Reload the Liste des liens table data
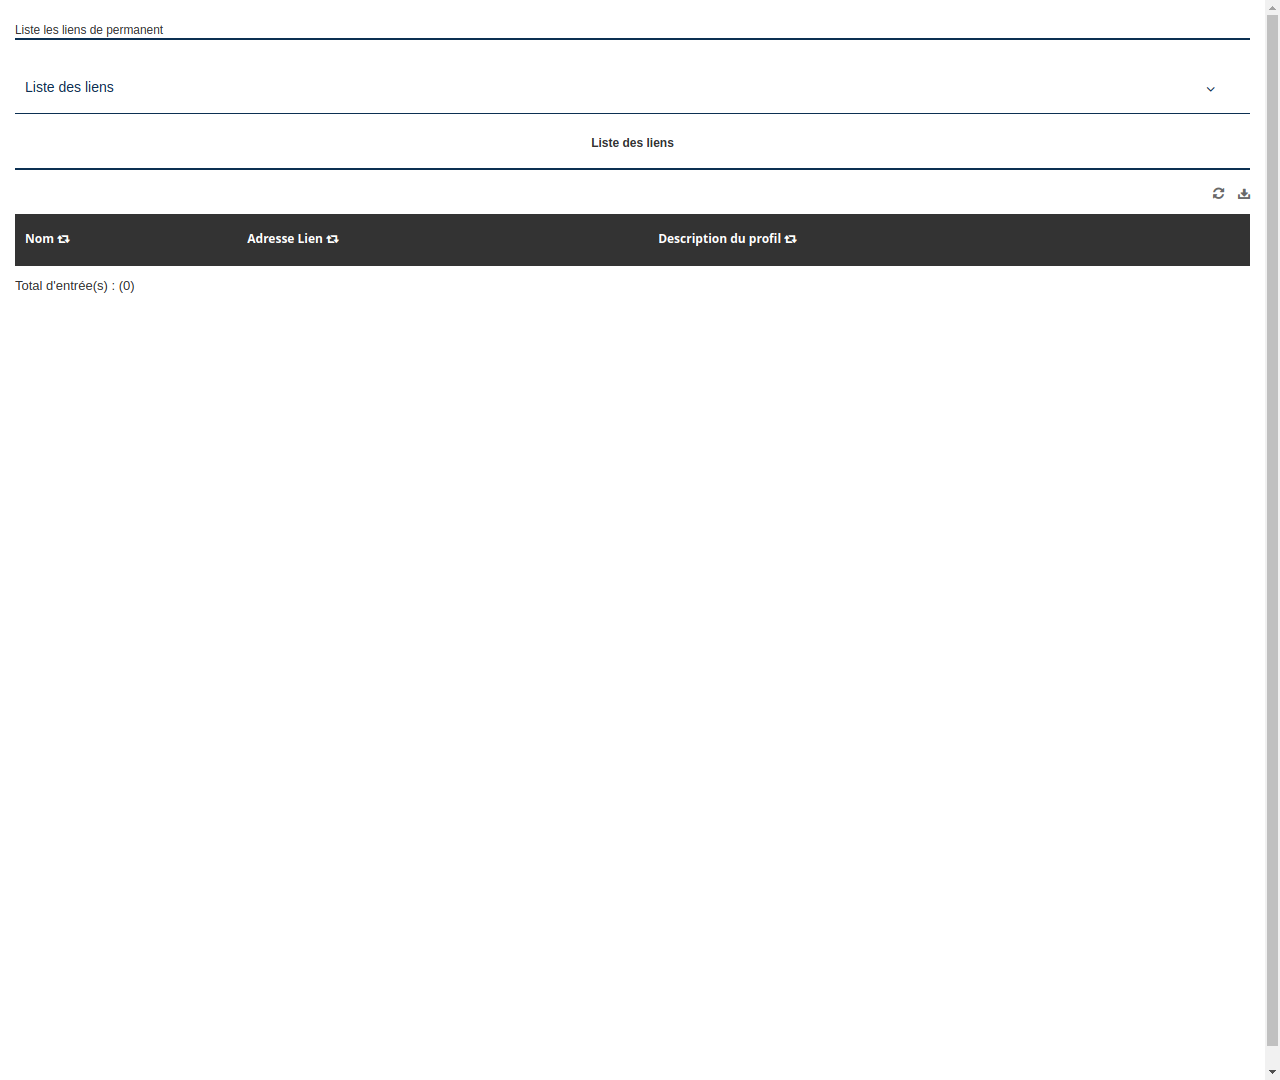 [1218, 193]
